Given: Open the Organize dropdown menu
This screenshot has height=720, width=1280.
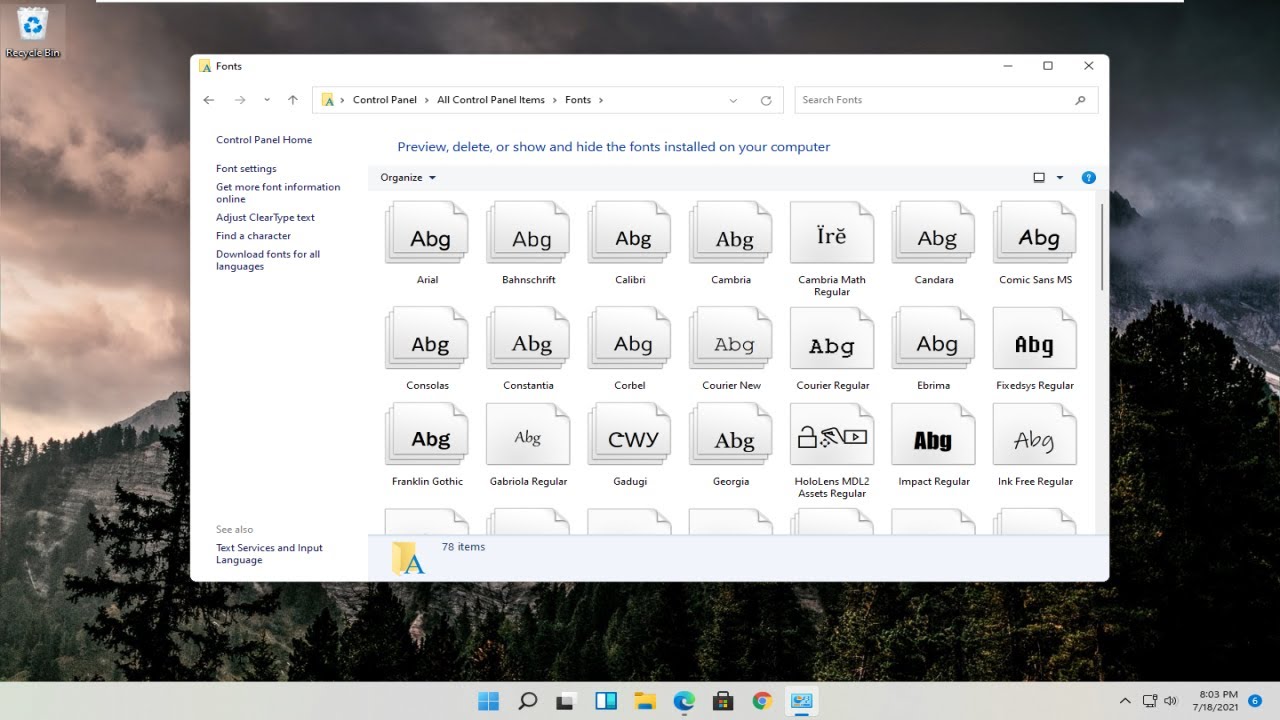Looking at the screenshot, I should point(408,178).
